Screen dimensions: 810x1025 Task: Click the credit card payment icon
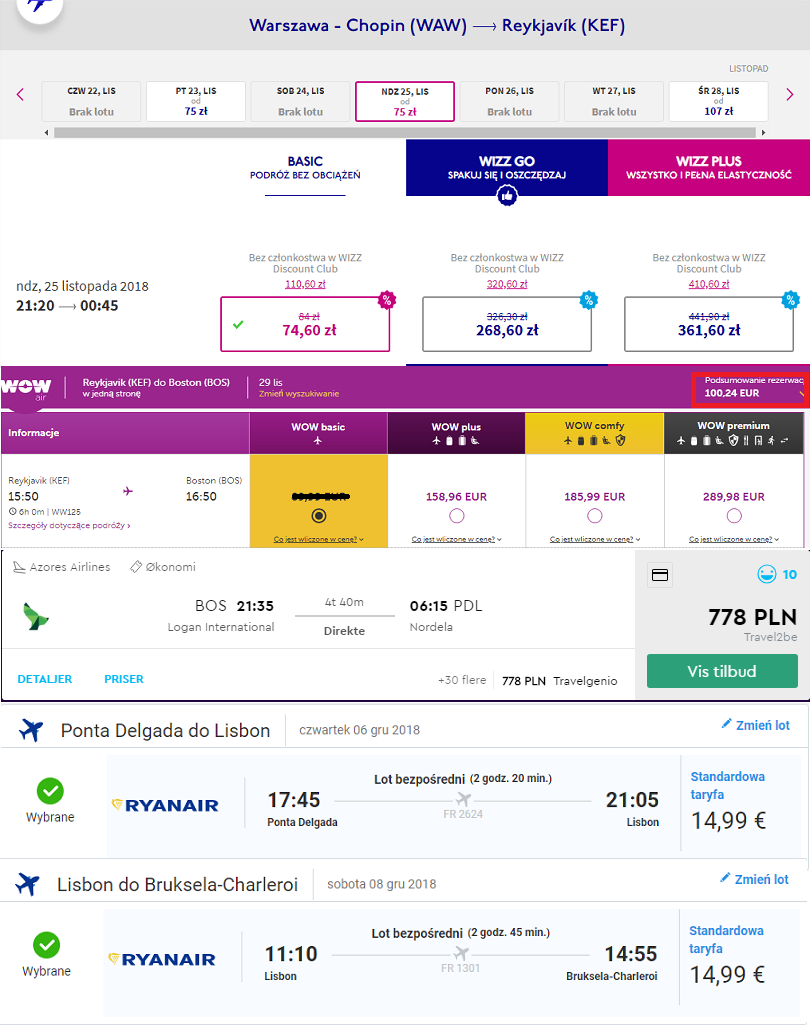[660, 575]
